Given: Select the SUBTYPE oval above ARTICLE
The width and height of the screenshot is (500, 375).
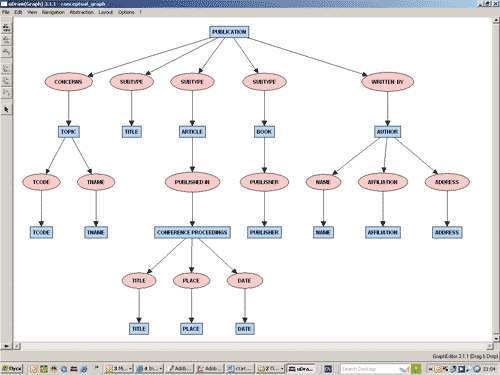Looking at the screenshot, I should pos(192,82).
